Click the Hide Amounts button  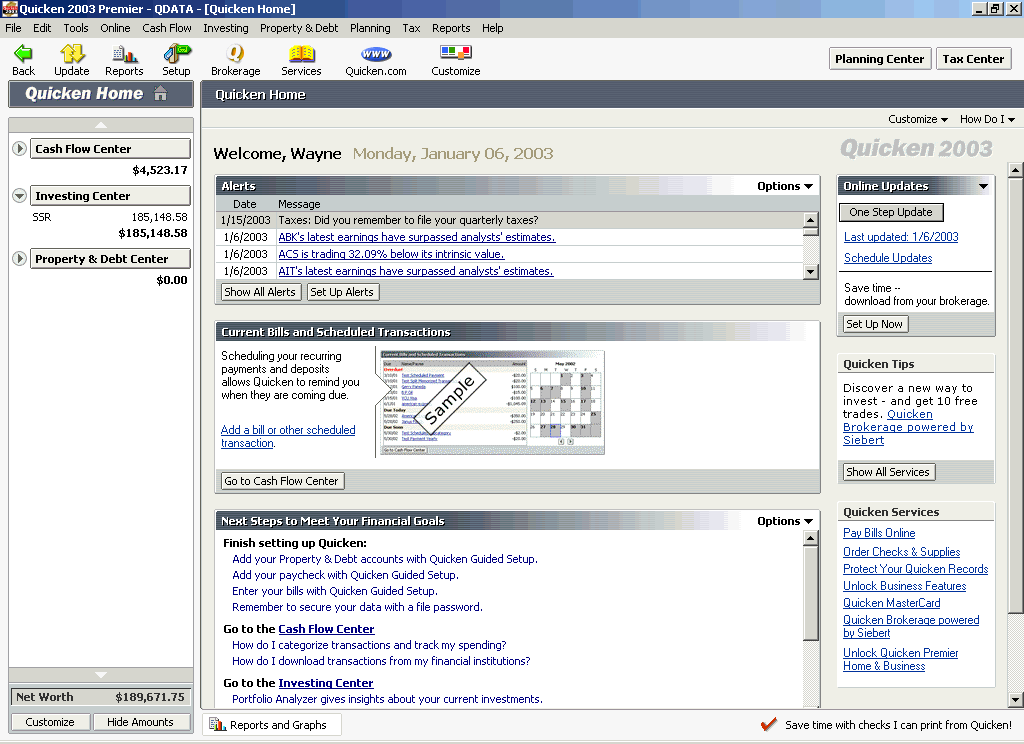click(140, 722)
